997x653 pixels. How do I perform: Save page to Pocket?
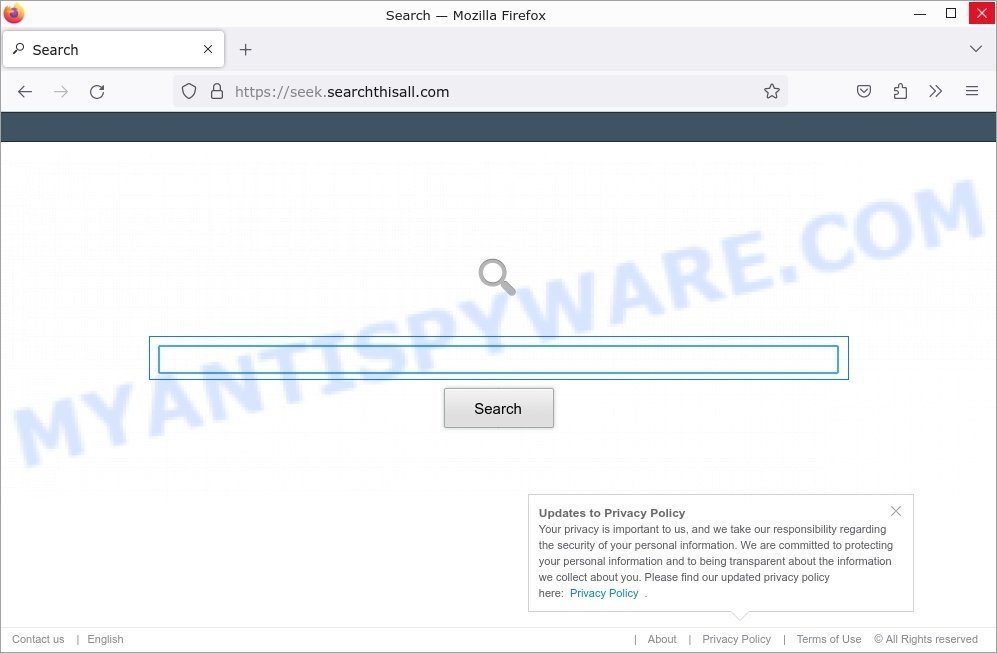(x=863, y=92)
